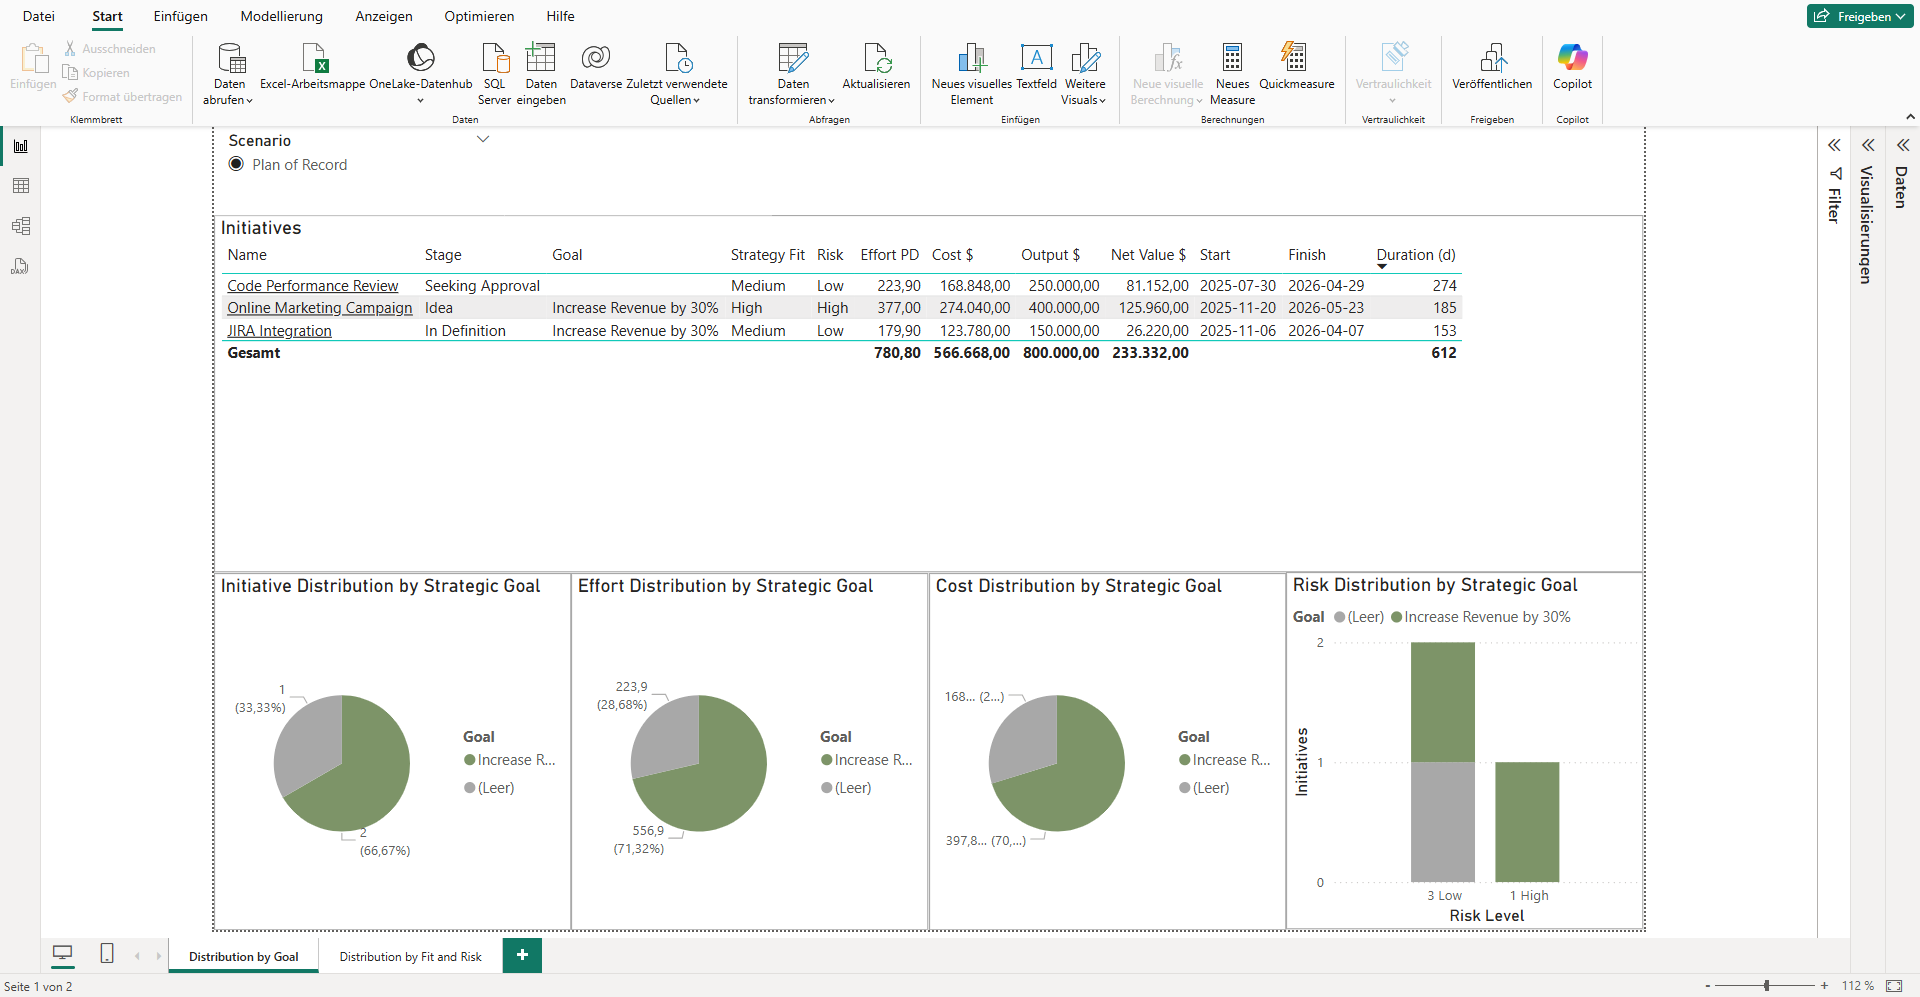Expand the Daten pane
1920x997 pixels.
pyautogui.click(x=1903, y=145)
